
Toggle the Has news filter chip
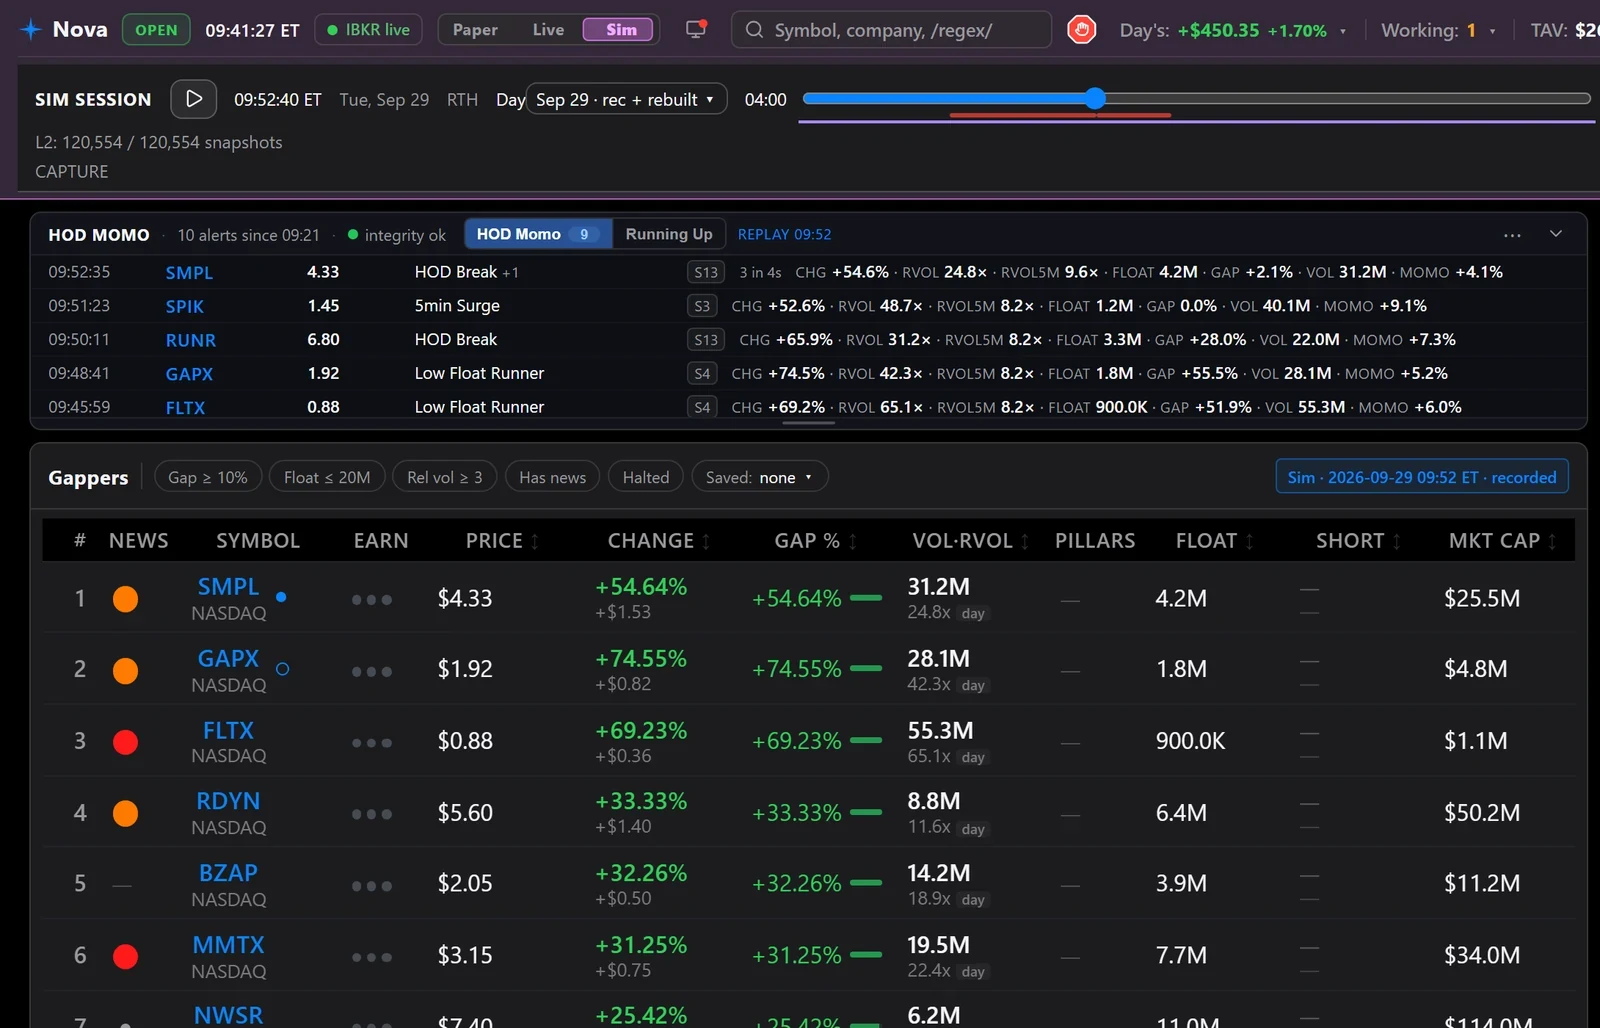tap(552, 477)
